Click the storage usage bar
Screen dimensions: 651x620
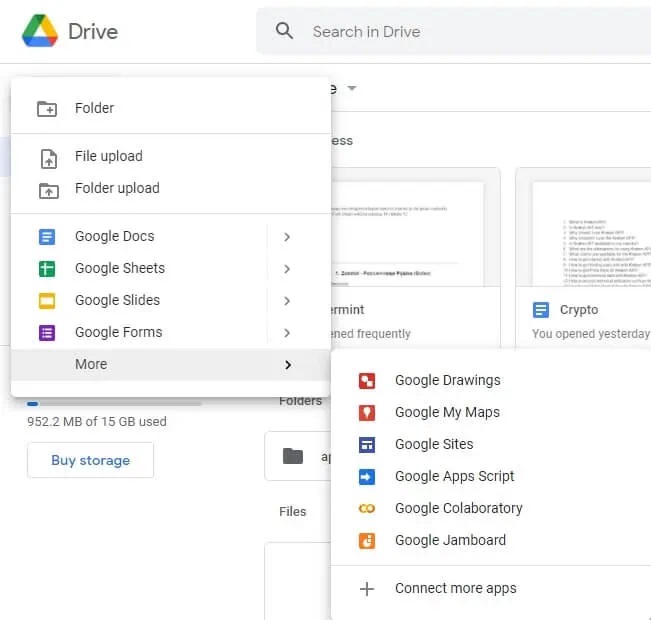[x=114, y=403]
